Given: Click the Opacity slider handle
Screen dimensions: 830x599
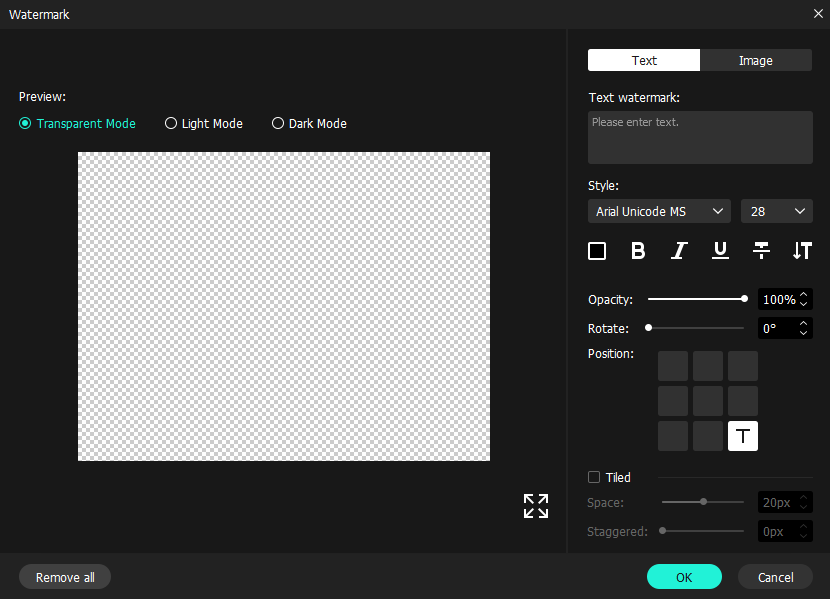Looking at the screenshot, I should pyautogui.click(x=744, y=299).
